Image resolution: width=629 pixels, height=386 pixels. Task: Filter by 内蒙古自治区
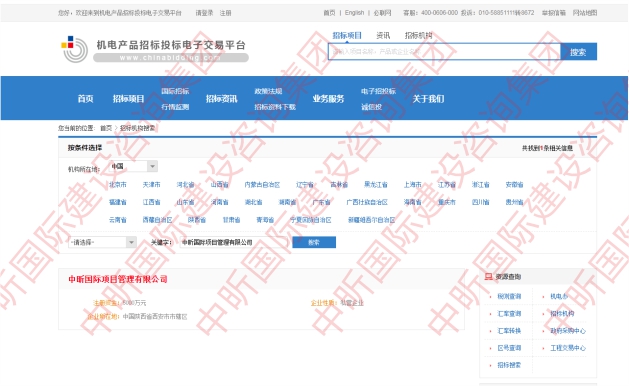[x=262, y=185]
